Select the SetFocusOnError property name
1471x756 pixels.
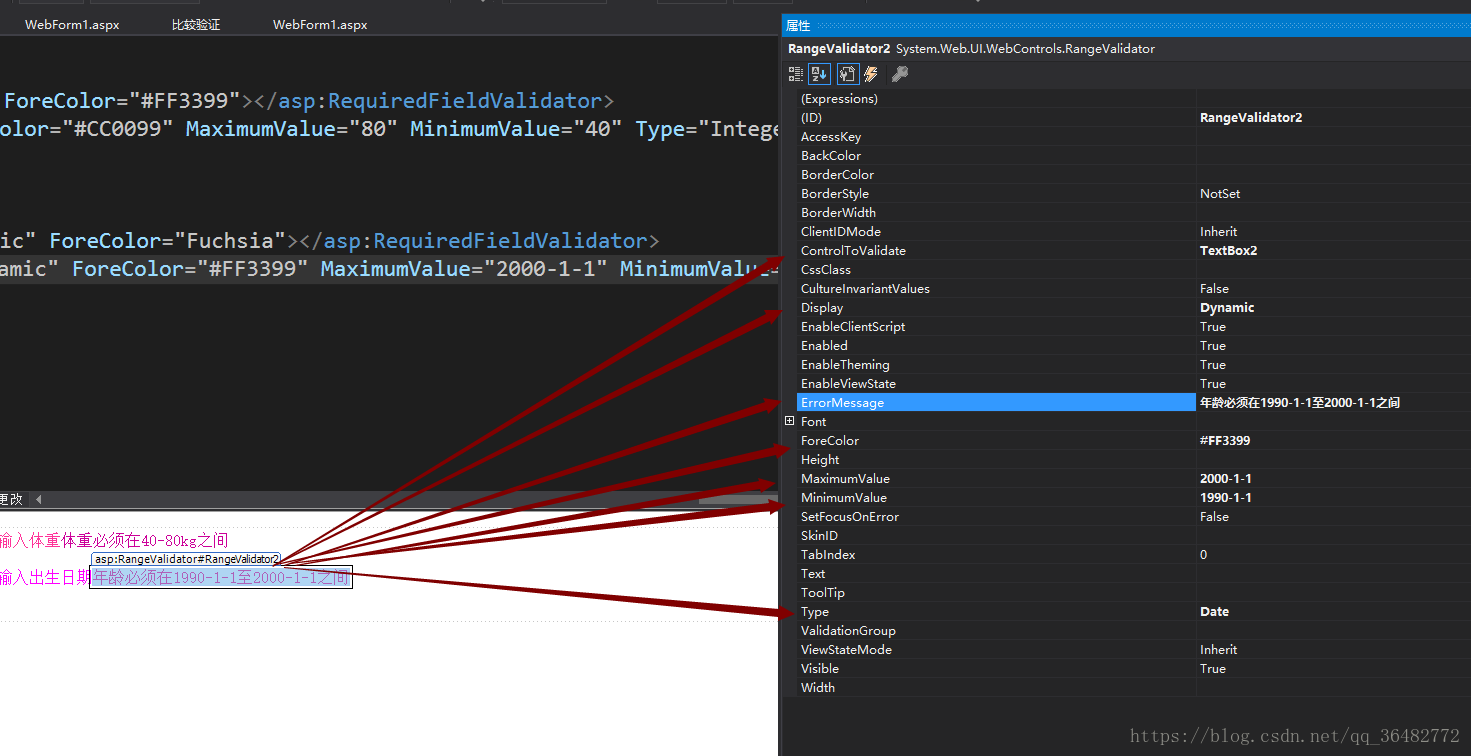point(850,517)
